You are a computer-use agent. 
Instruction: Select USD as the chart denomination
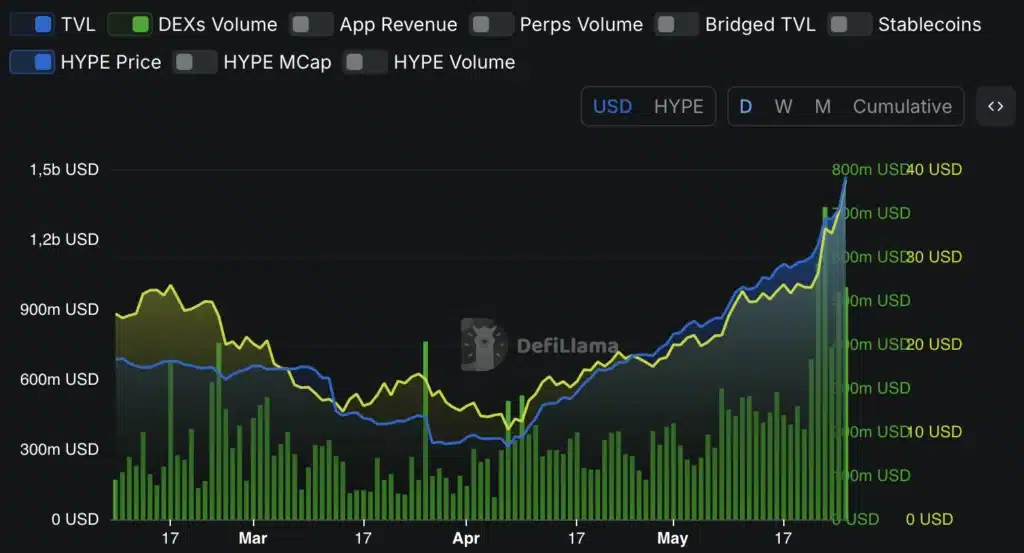613,106
